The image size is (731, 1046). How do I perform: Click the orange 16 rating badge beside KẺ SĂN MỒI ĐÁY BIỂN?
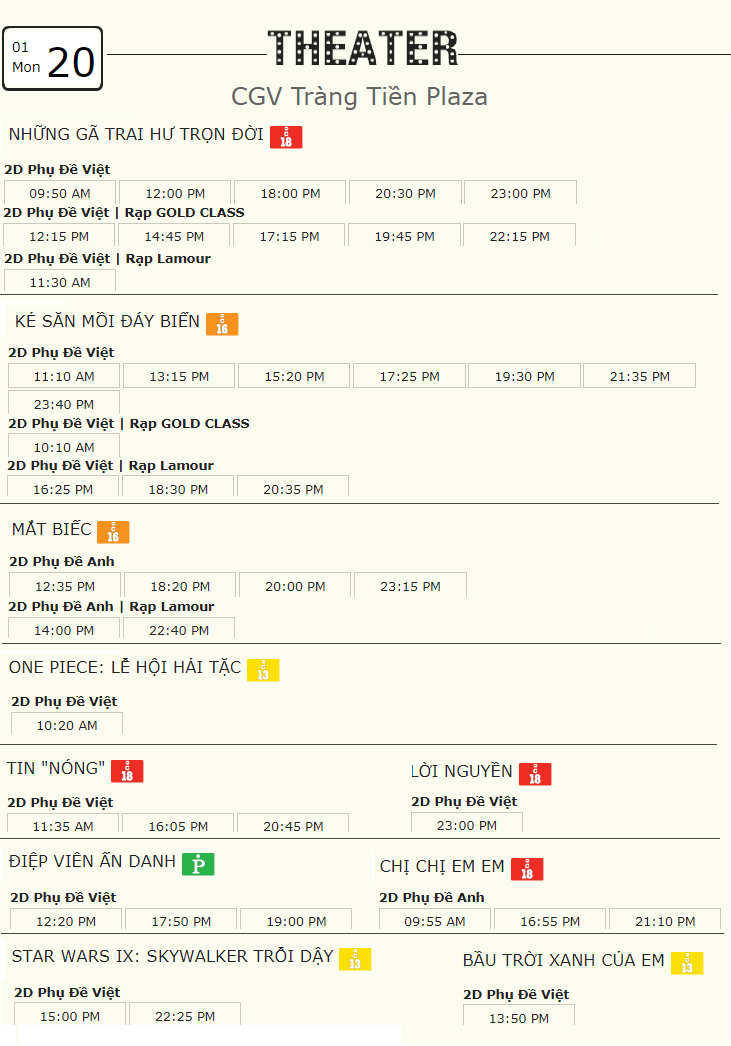coord(222,324)
